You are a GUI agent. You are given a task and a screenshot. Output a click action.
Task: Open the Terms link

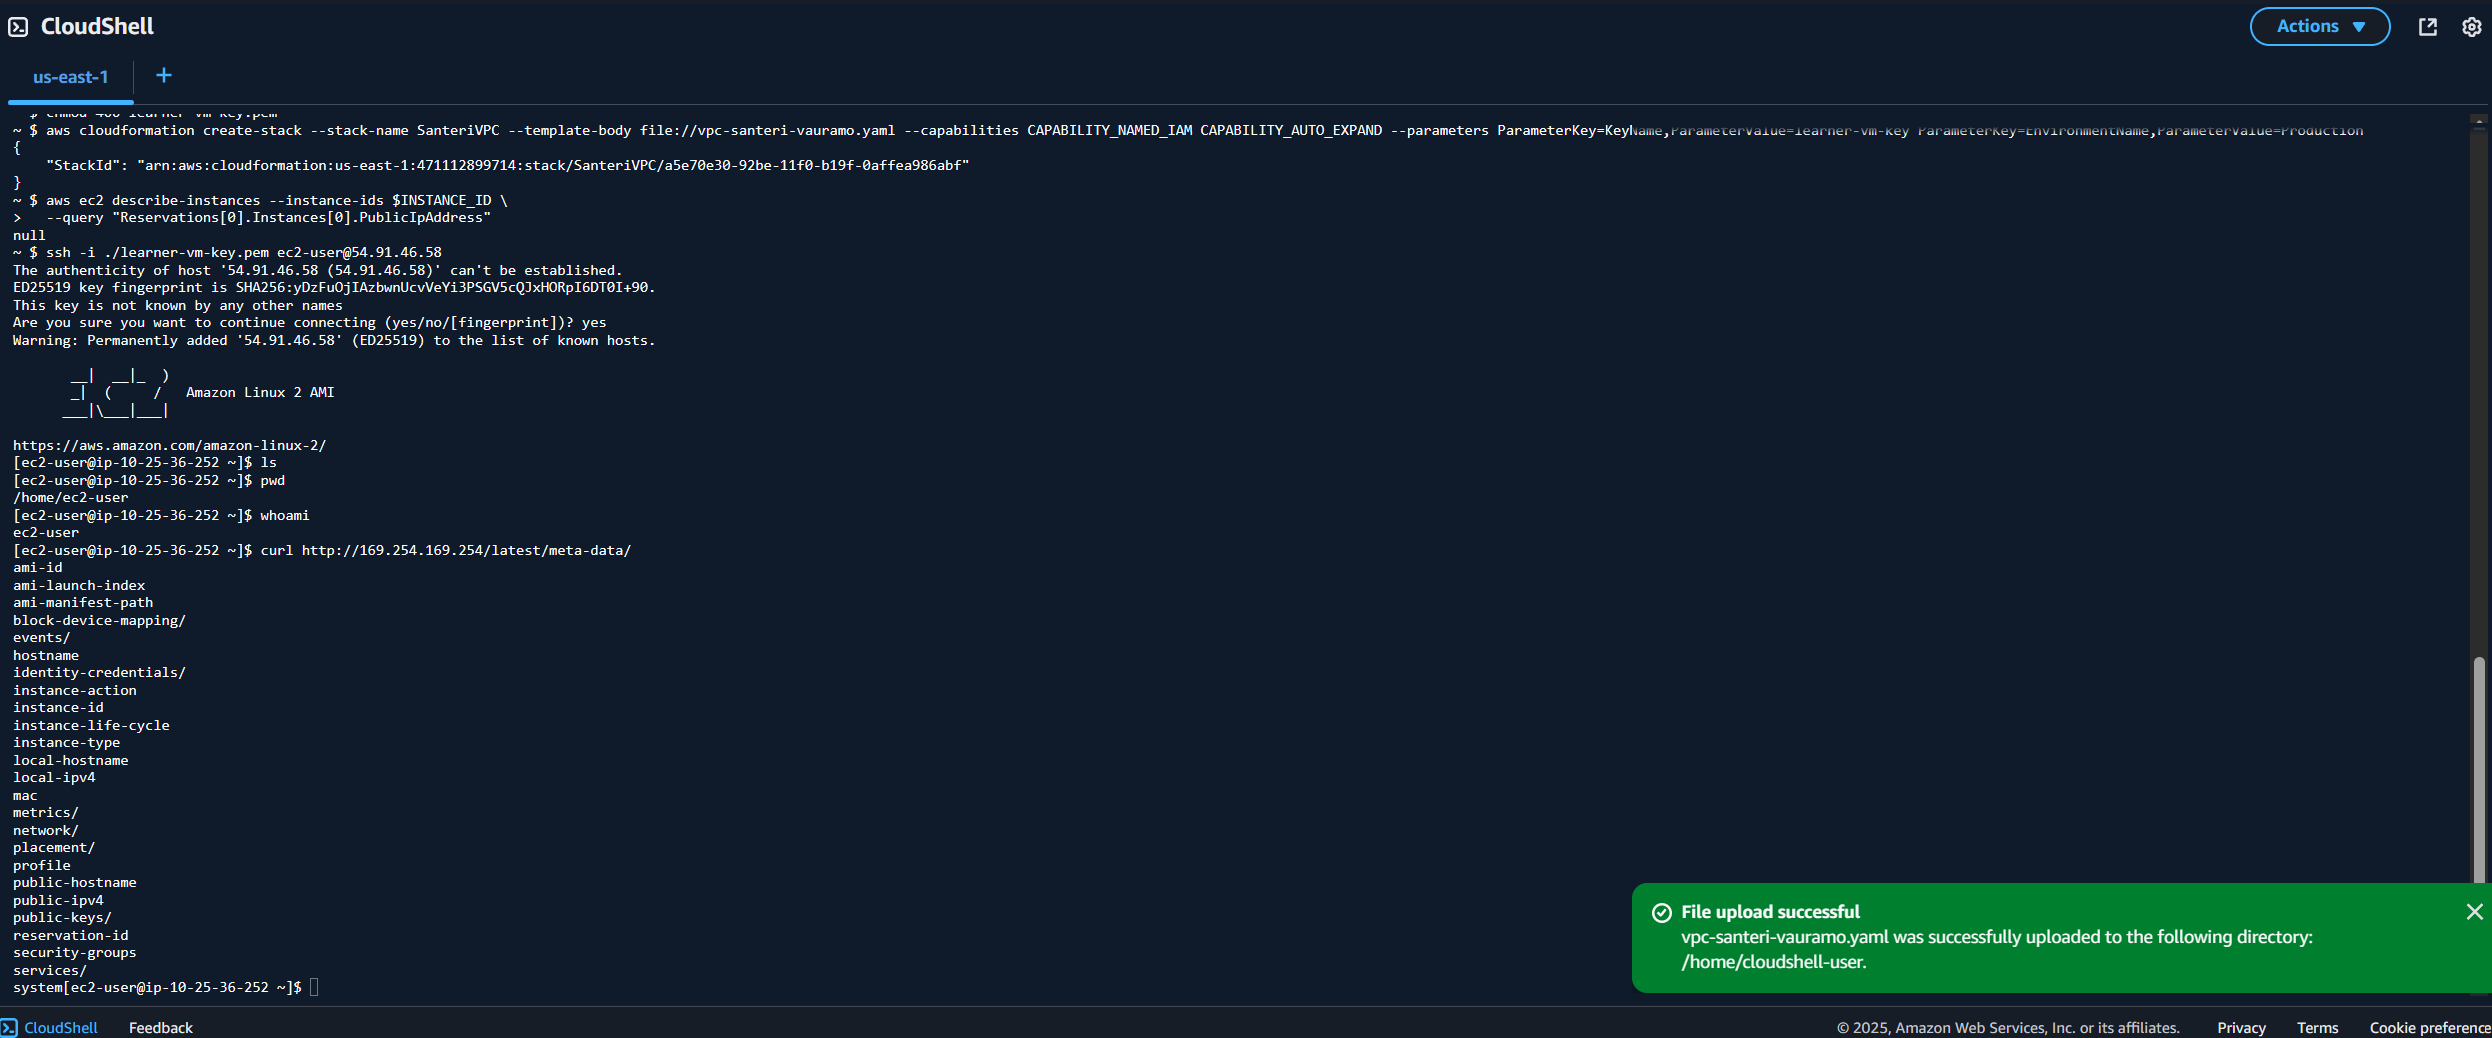click(2317, 1028)
